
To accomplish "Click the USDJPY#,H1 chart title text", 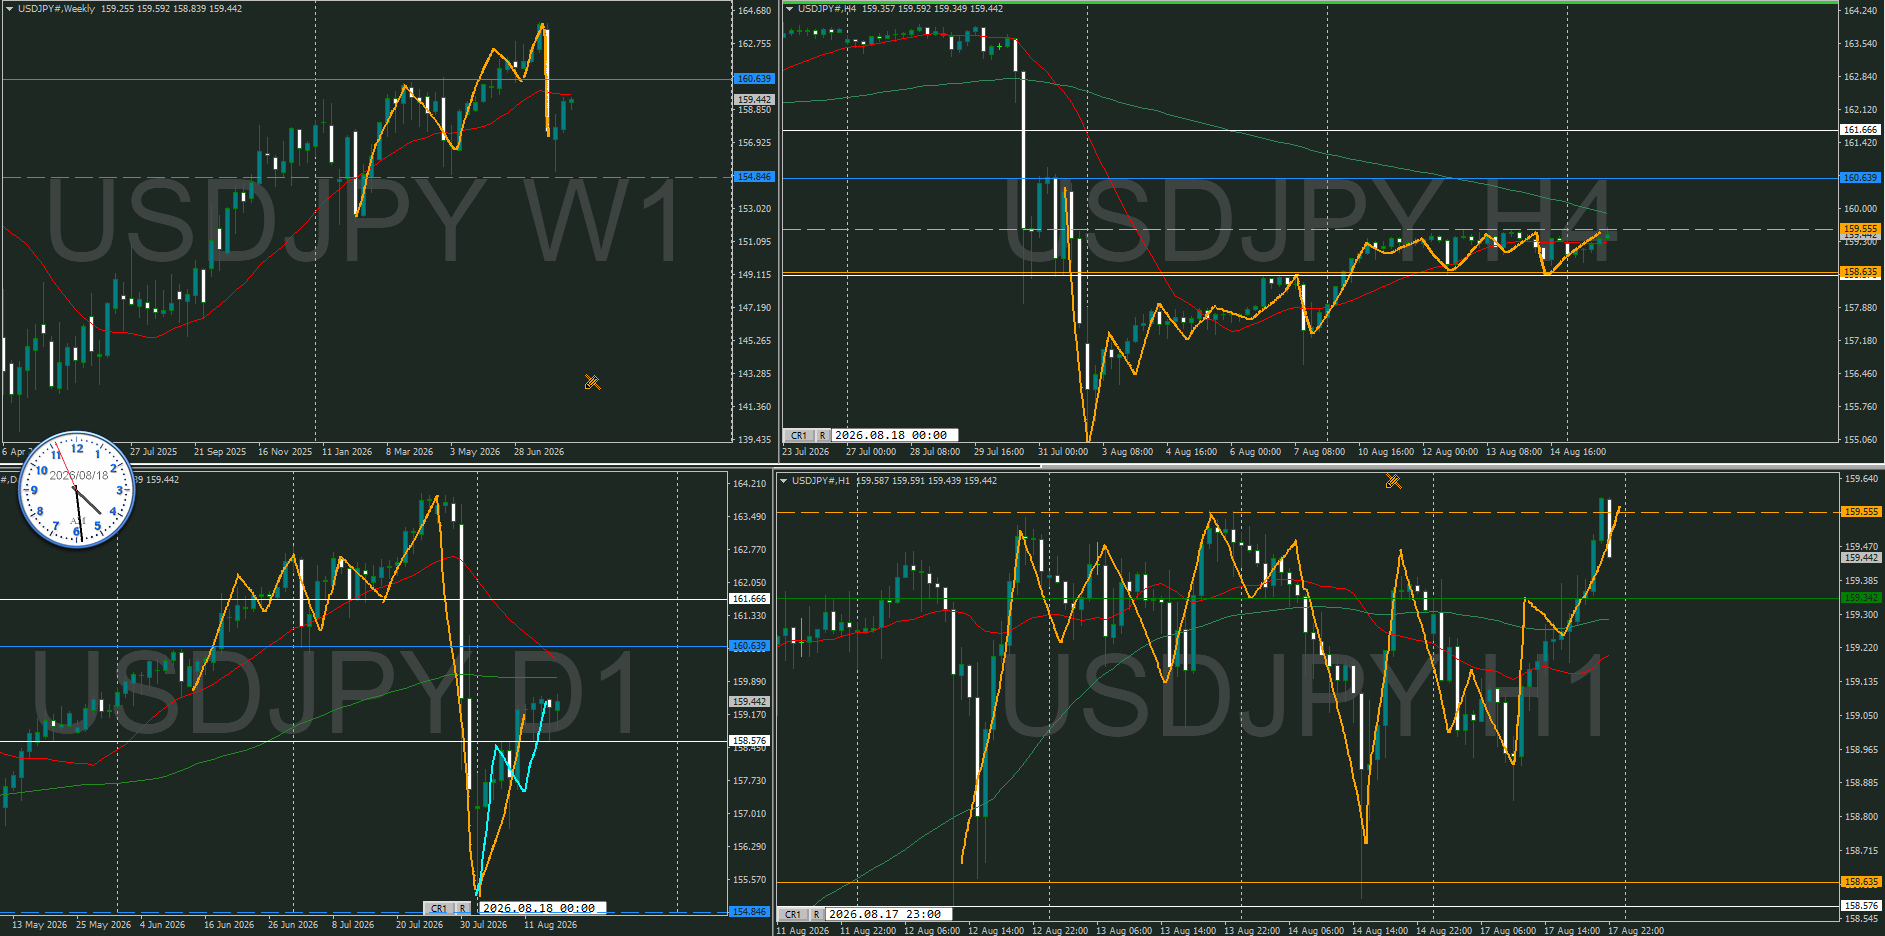I will pyautogui.click(x=821, y=481).
